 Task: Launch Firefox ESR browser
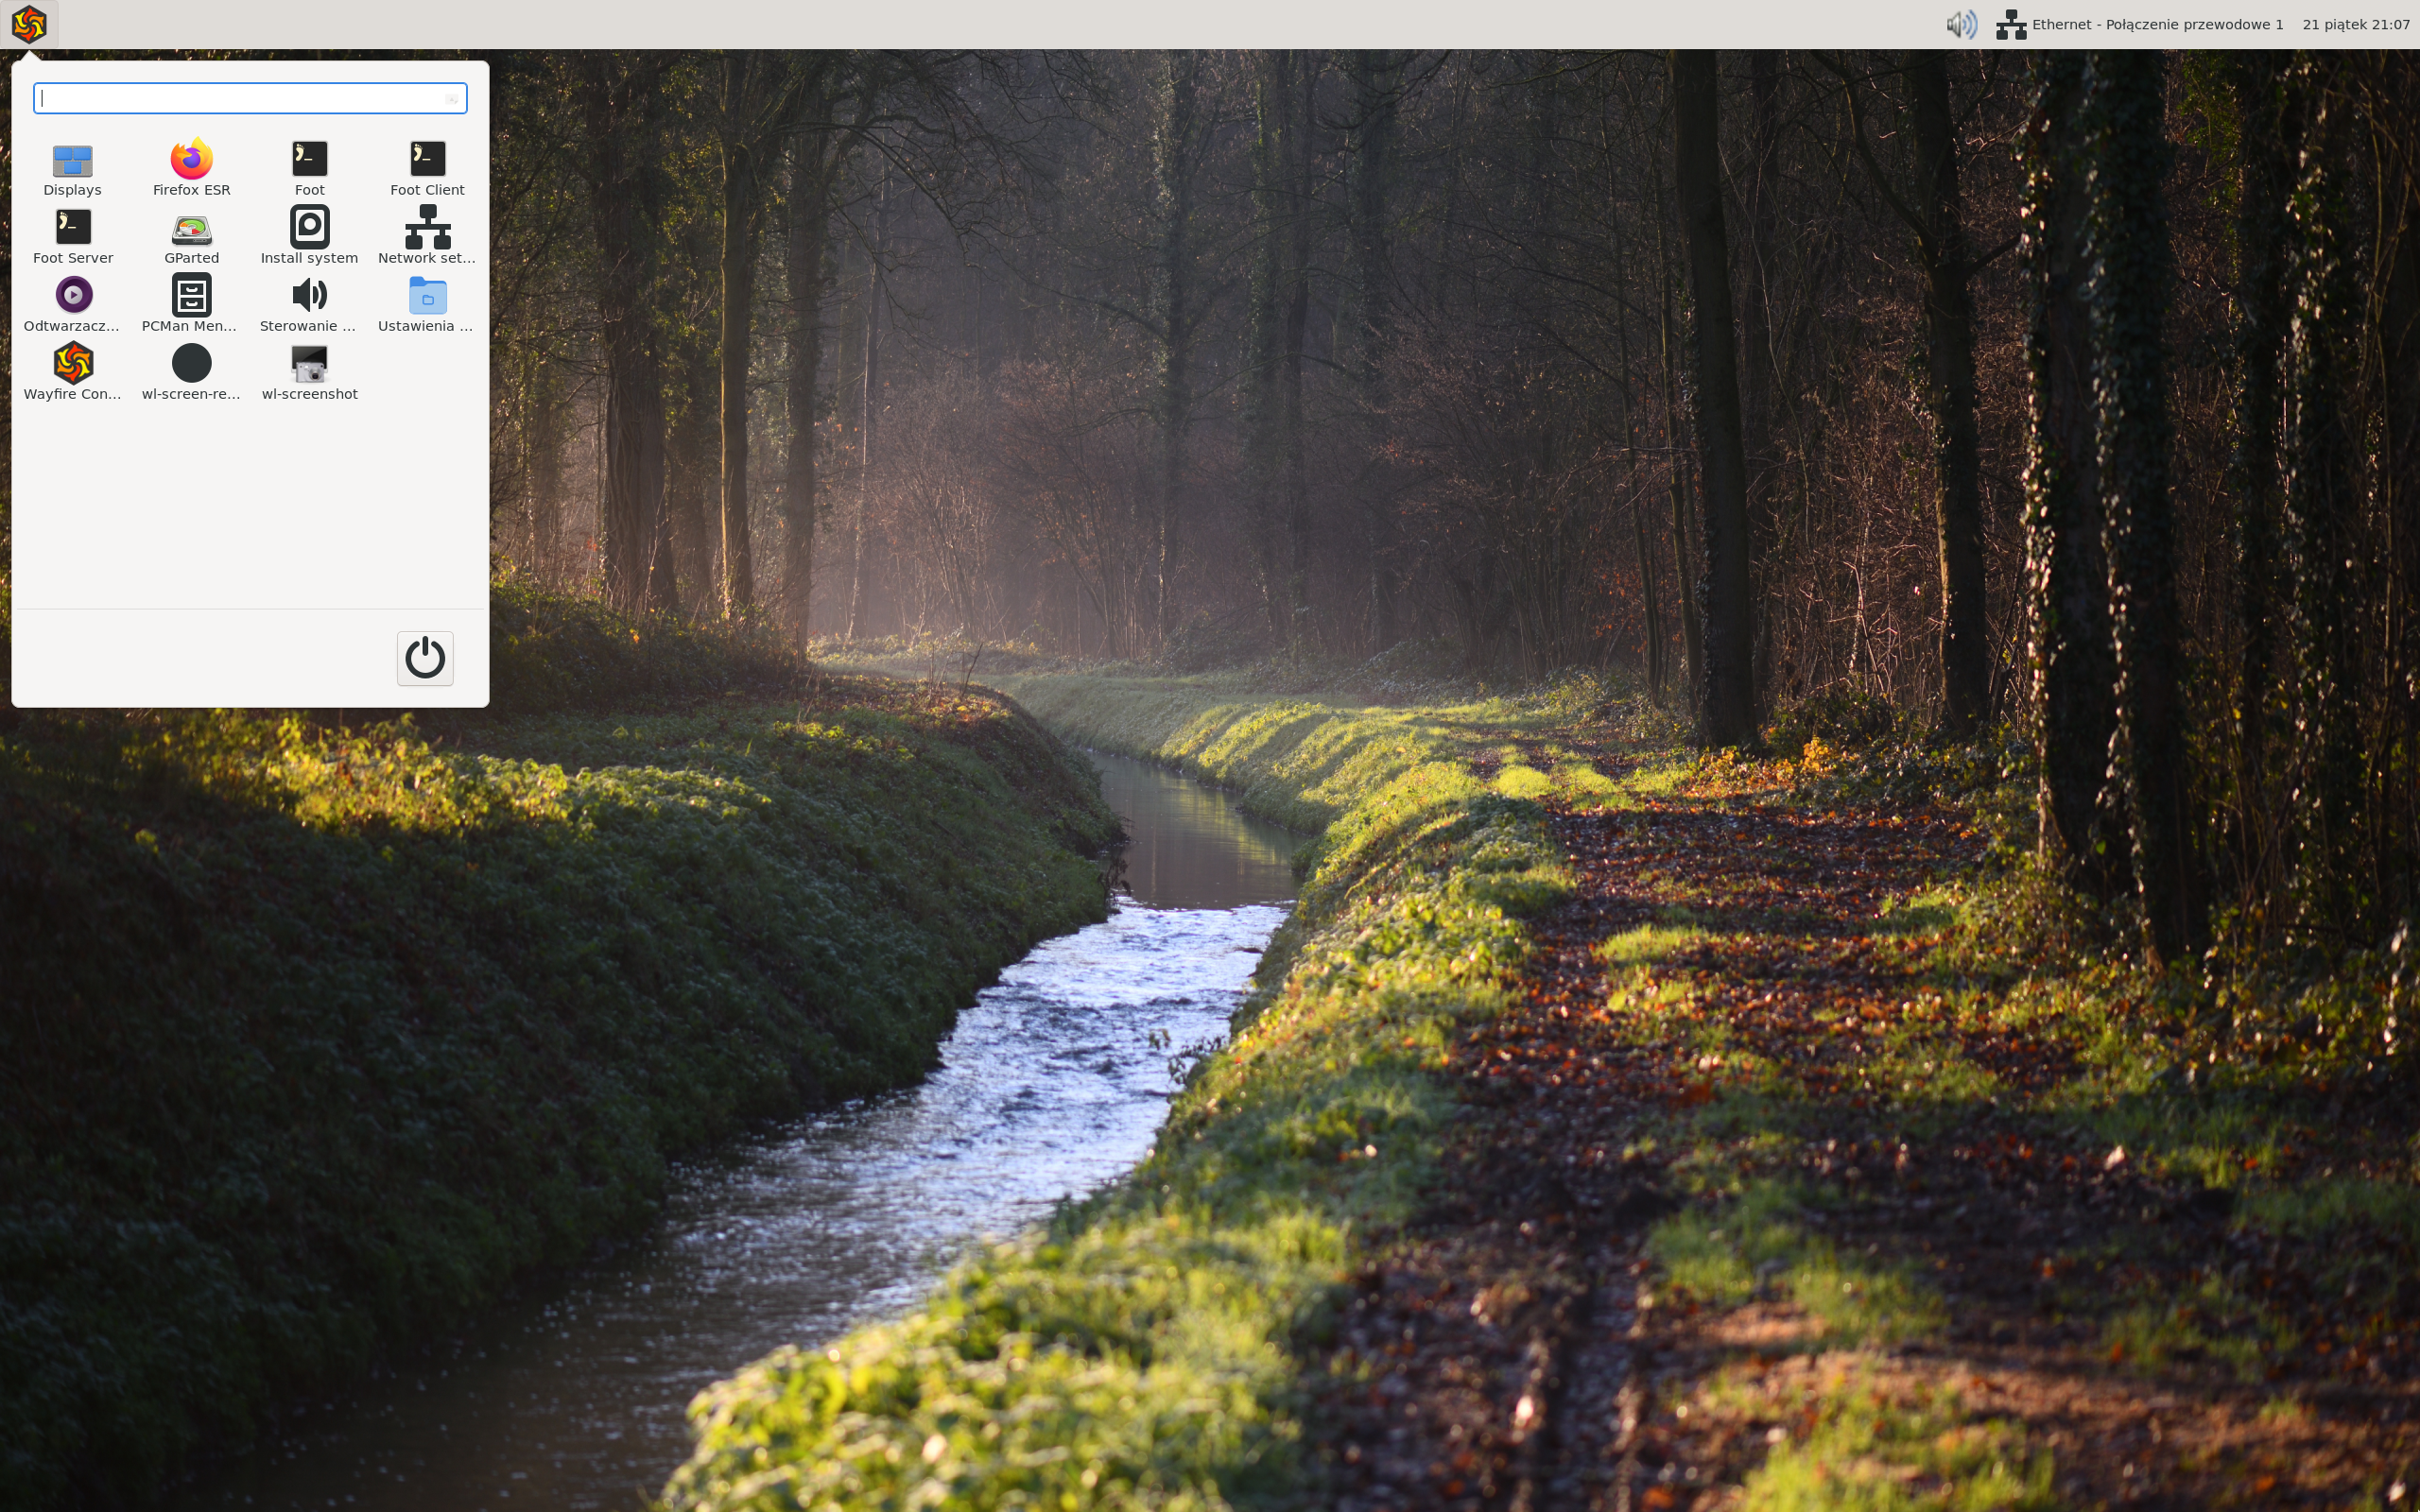[x=191, y=169]
